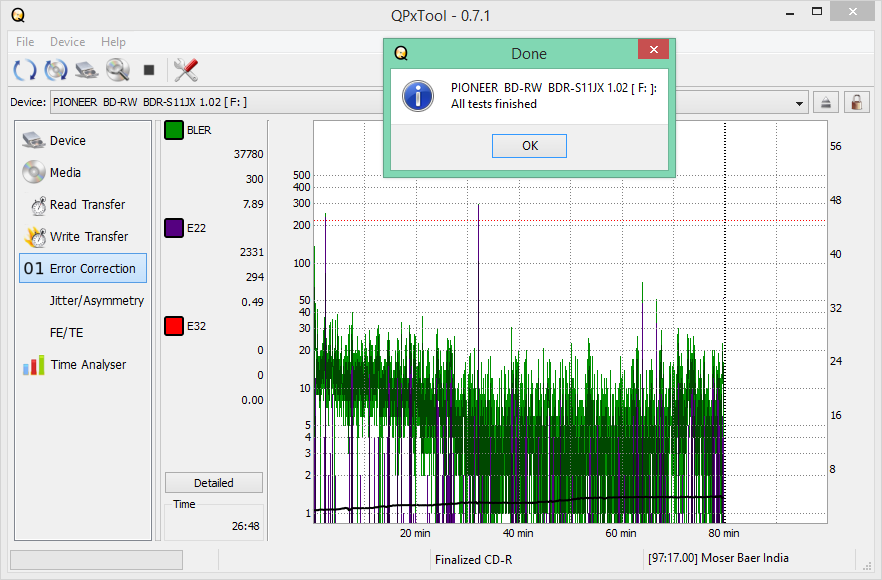Viewport: 882px width, 580px height.
Task: Click the progress bar in status bar
Action: pyautogui.click(x=96, y=560)
